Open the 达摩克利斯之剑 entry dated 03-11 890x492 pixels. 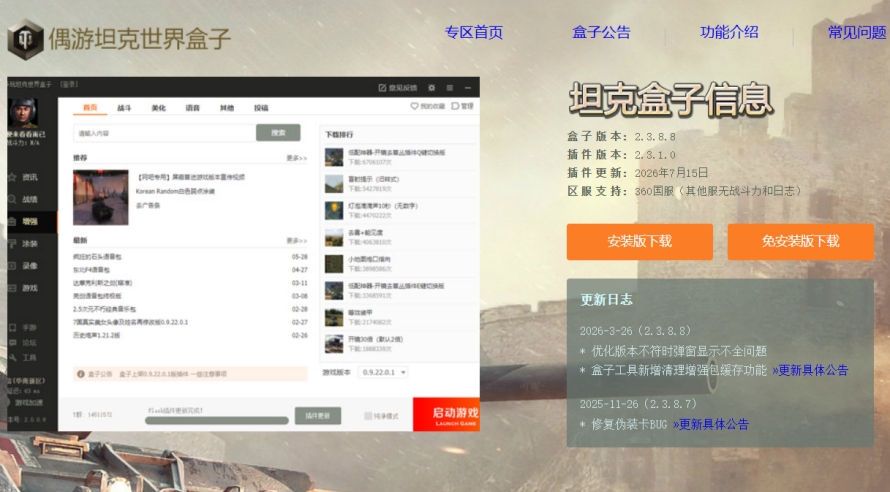tap(103, 283)
